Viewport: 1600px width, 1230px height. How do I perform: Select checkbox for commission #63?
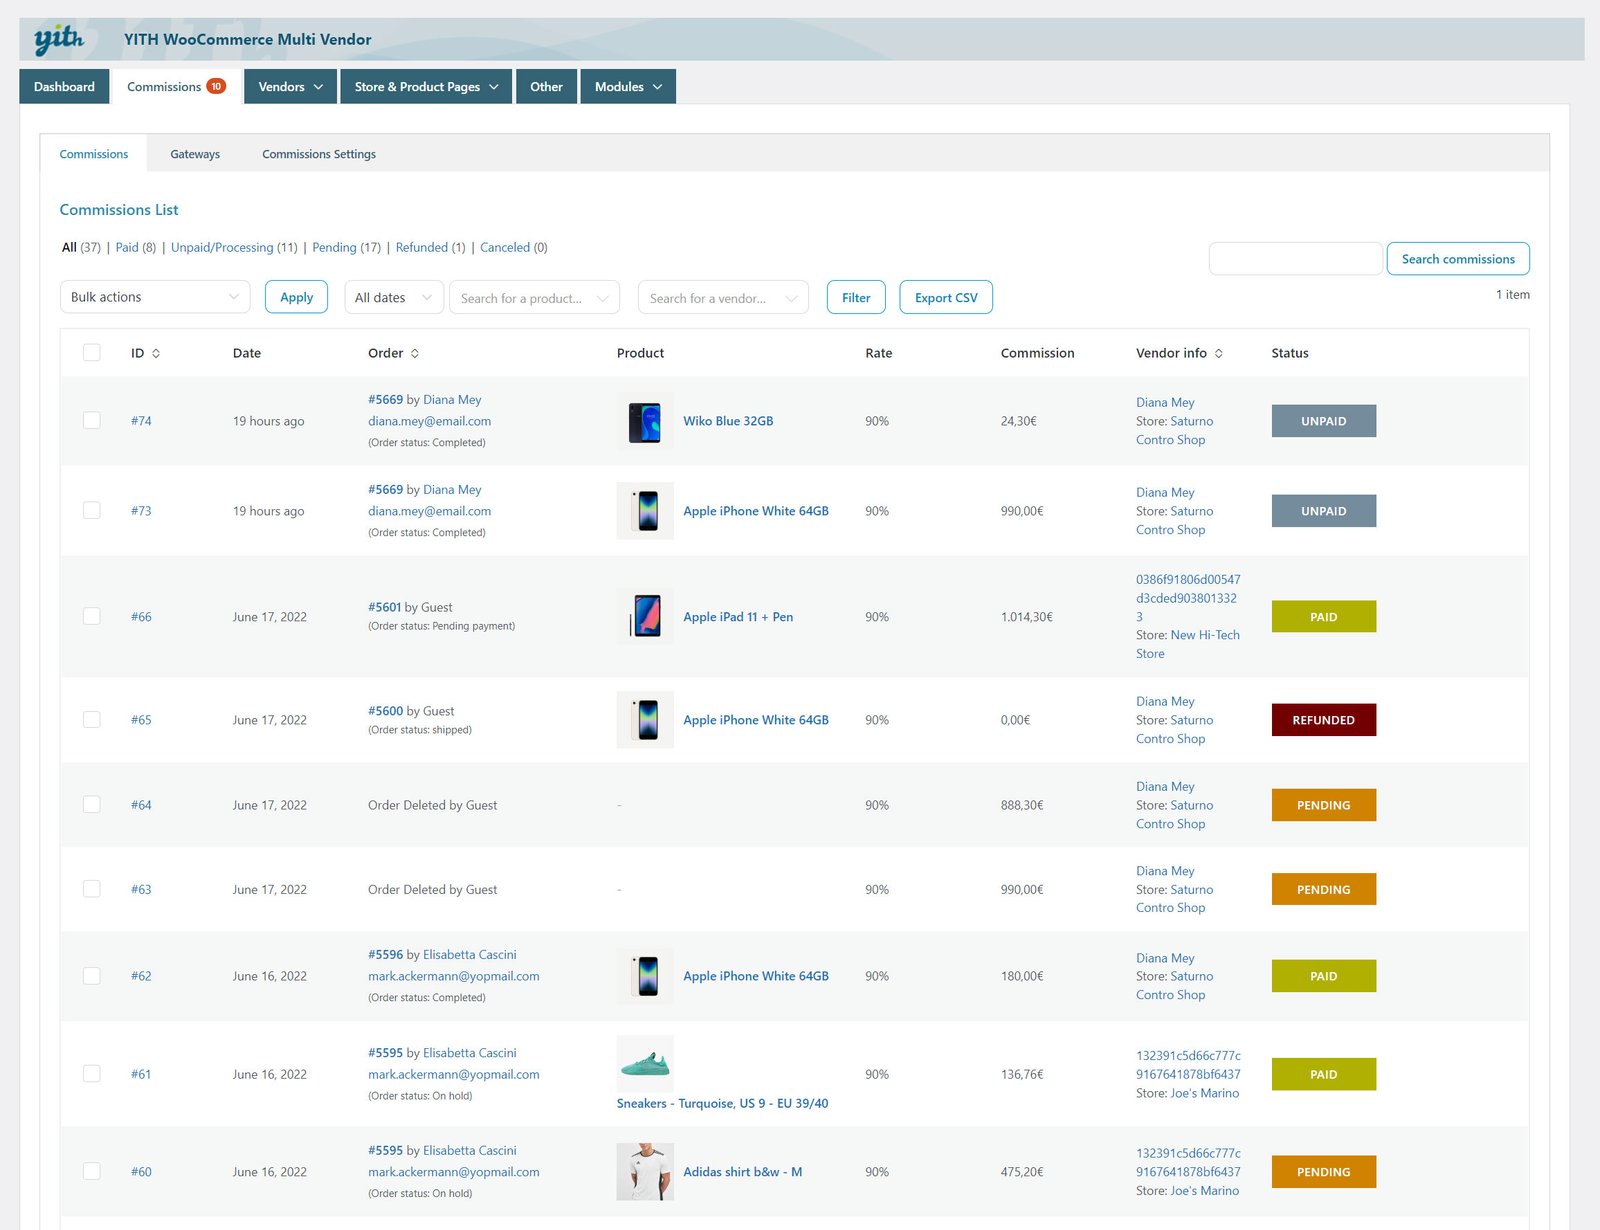(x=92, y=888)
